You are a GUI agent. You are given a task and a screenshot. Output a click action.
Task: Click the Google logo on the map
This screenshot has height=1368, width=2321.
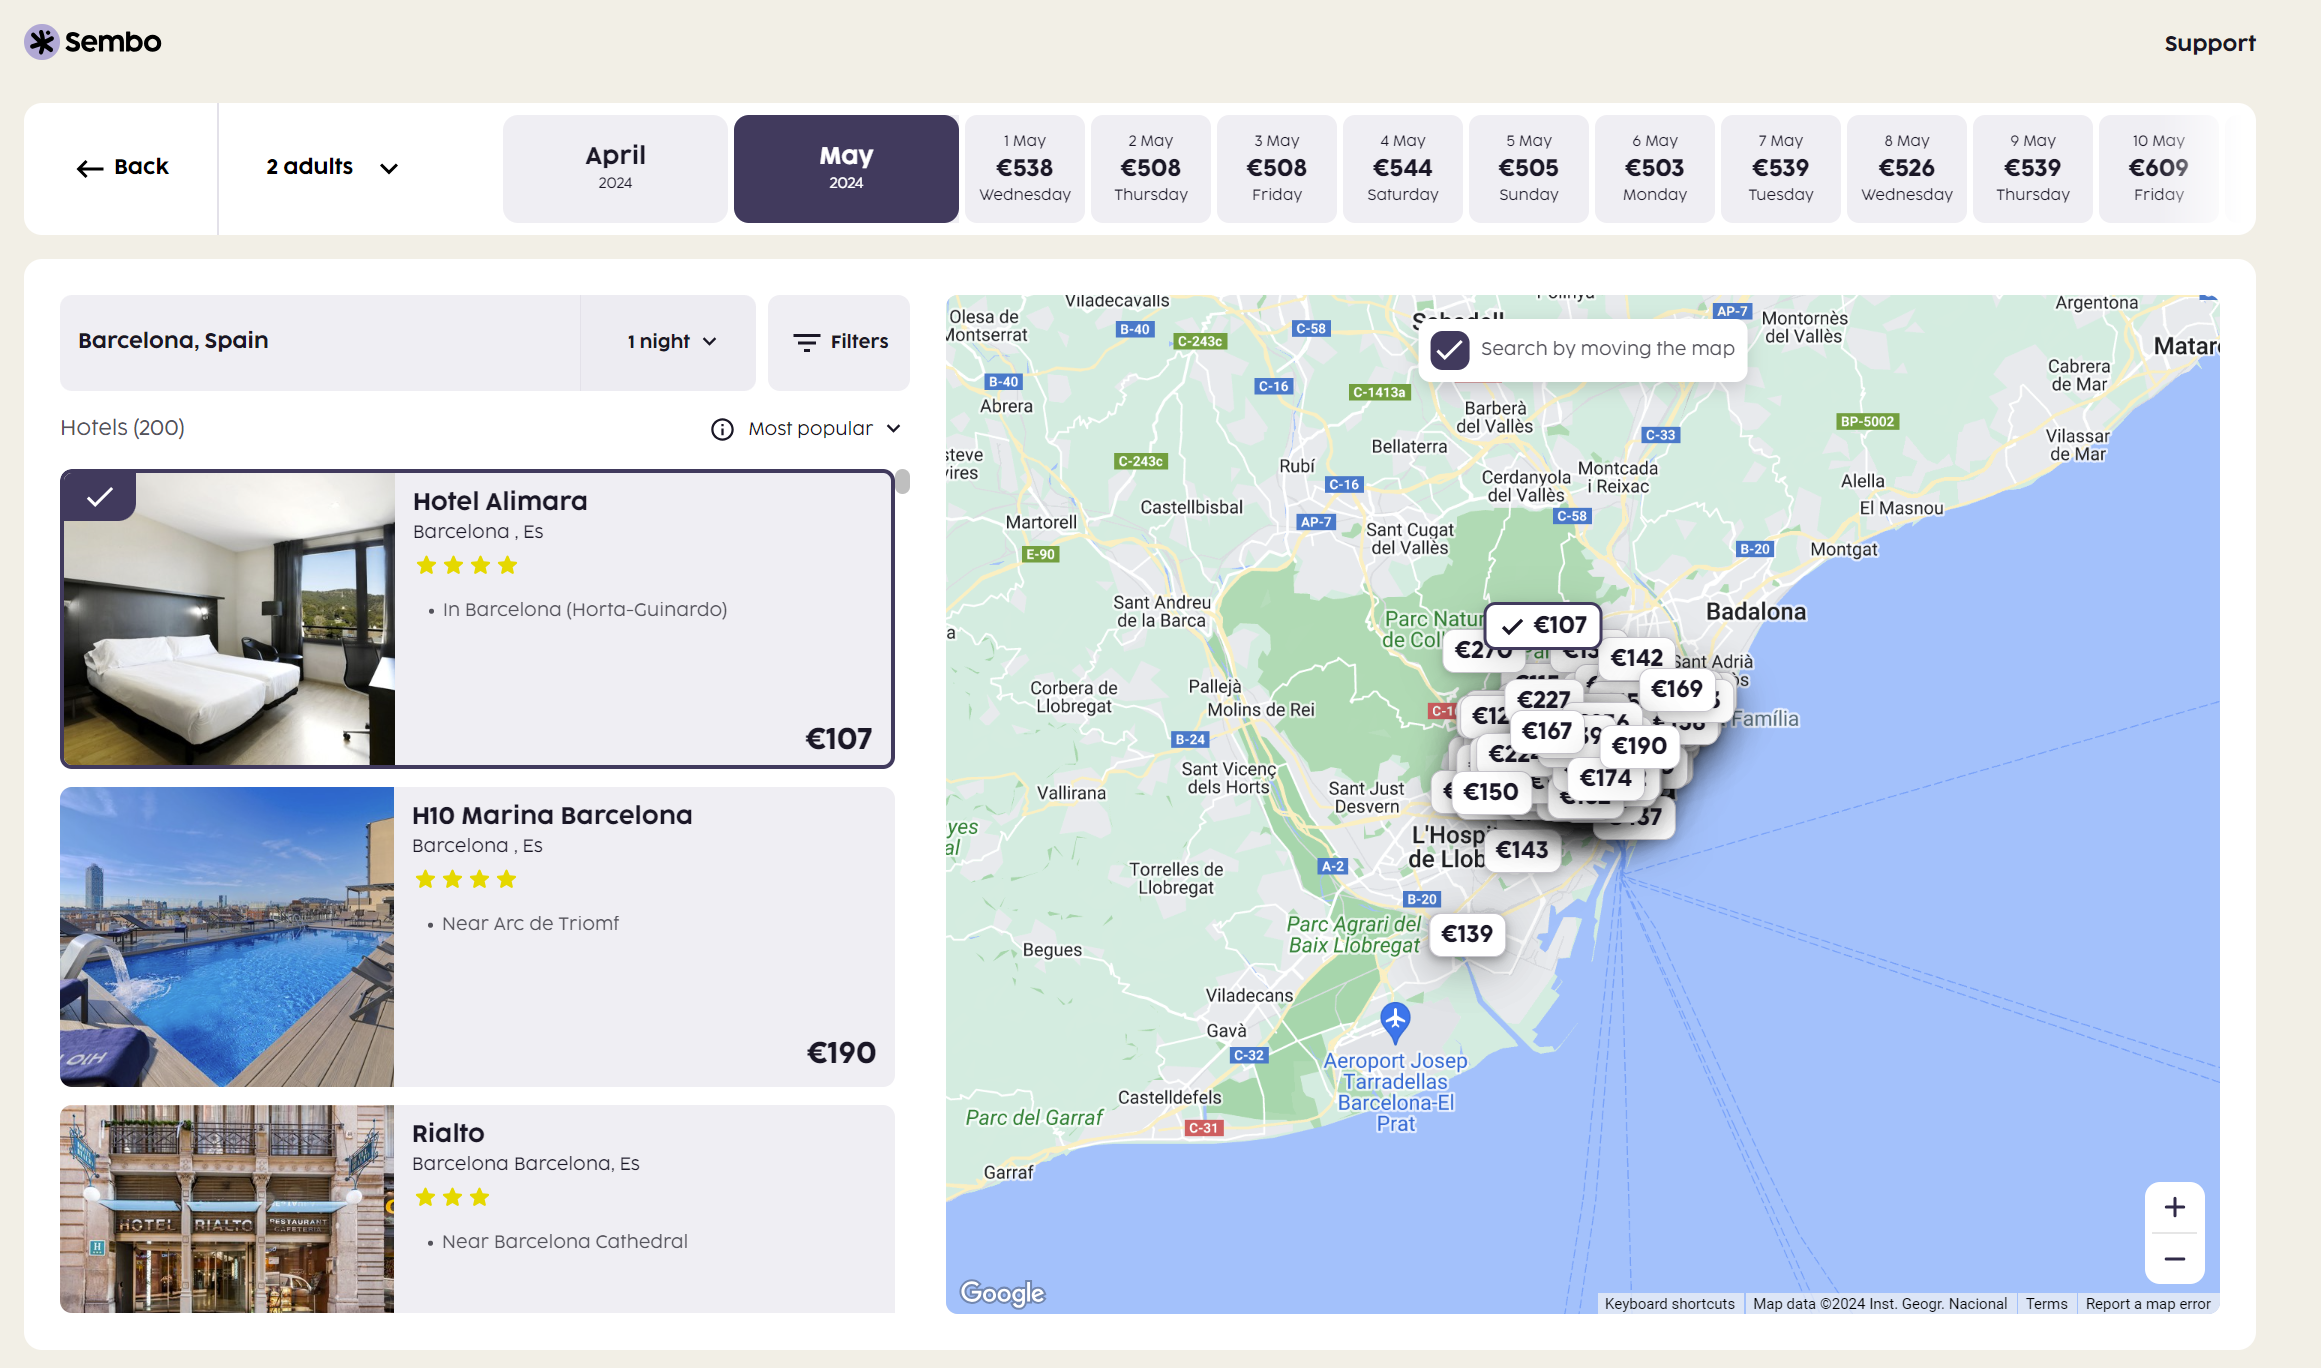click(x=1002, y=1293)
